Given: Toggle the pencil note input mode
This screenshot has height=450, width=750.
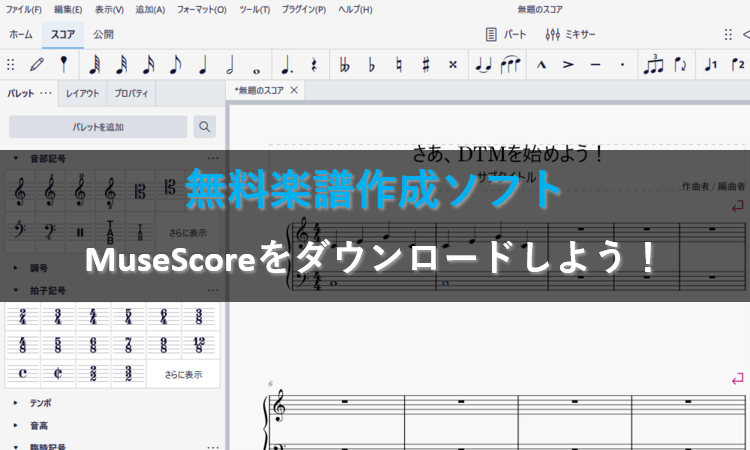Looking at the screenshot, I should pos(37,65).
